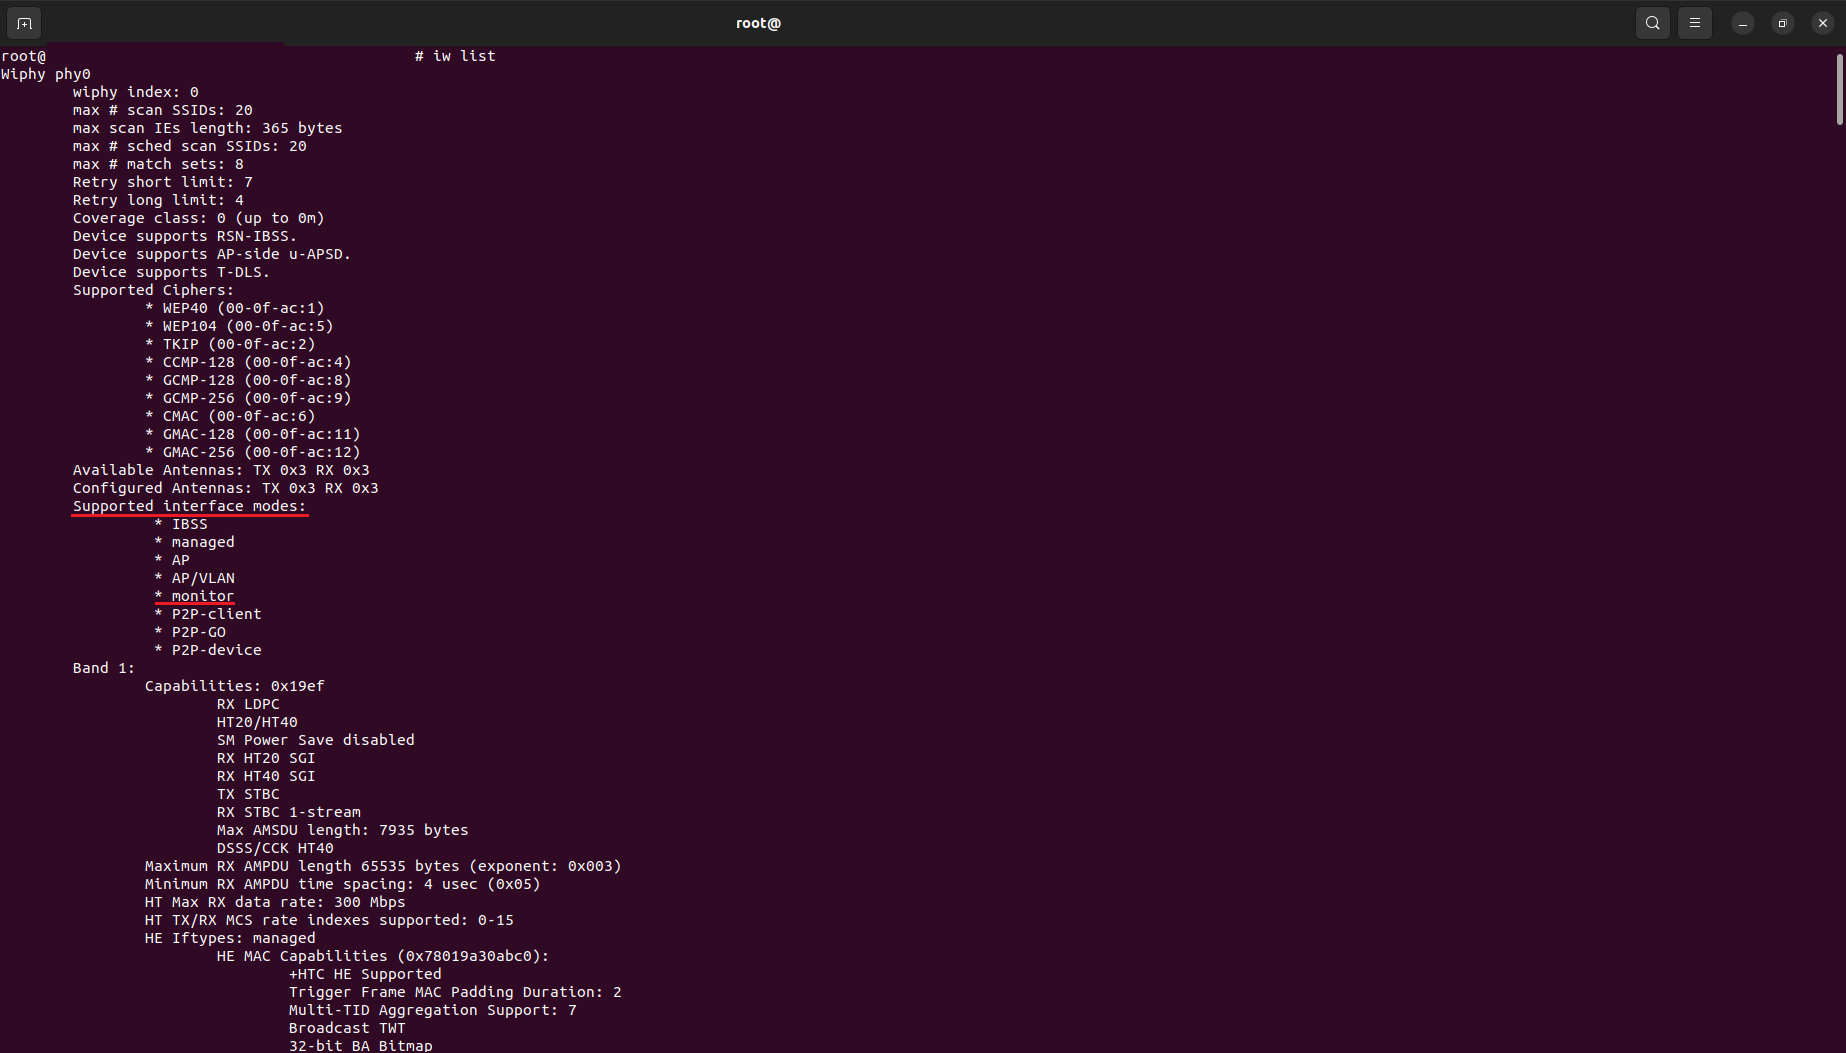Click 'Supported interface modes:' heading
Viewport: 1846px width, 1053px height.
pyautogui.click(x=190, y=506)
